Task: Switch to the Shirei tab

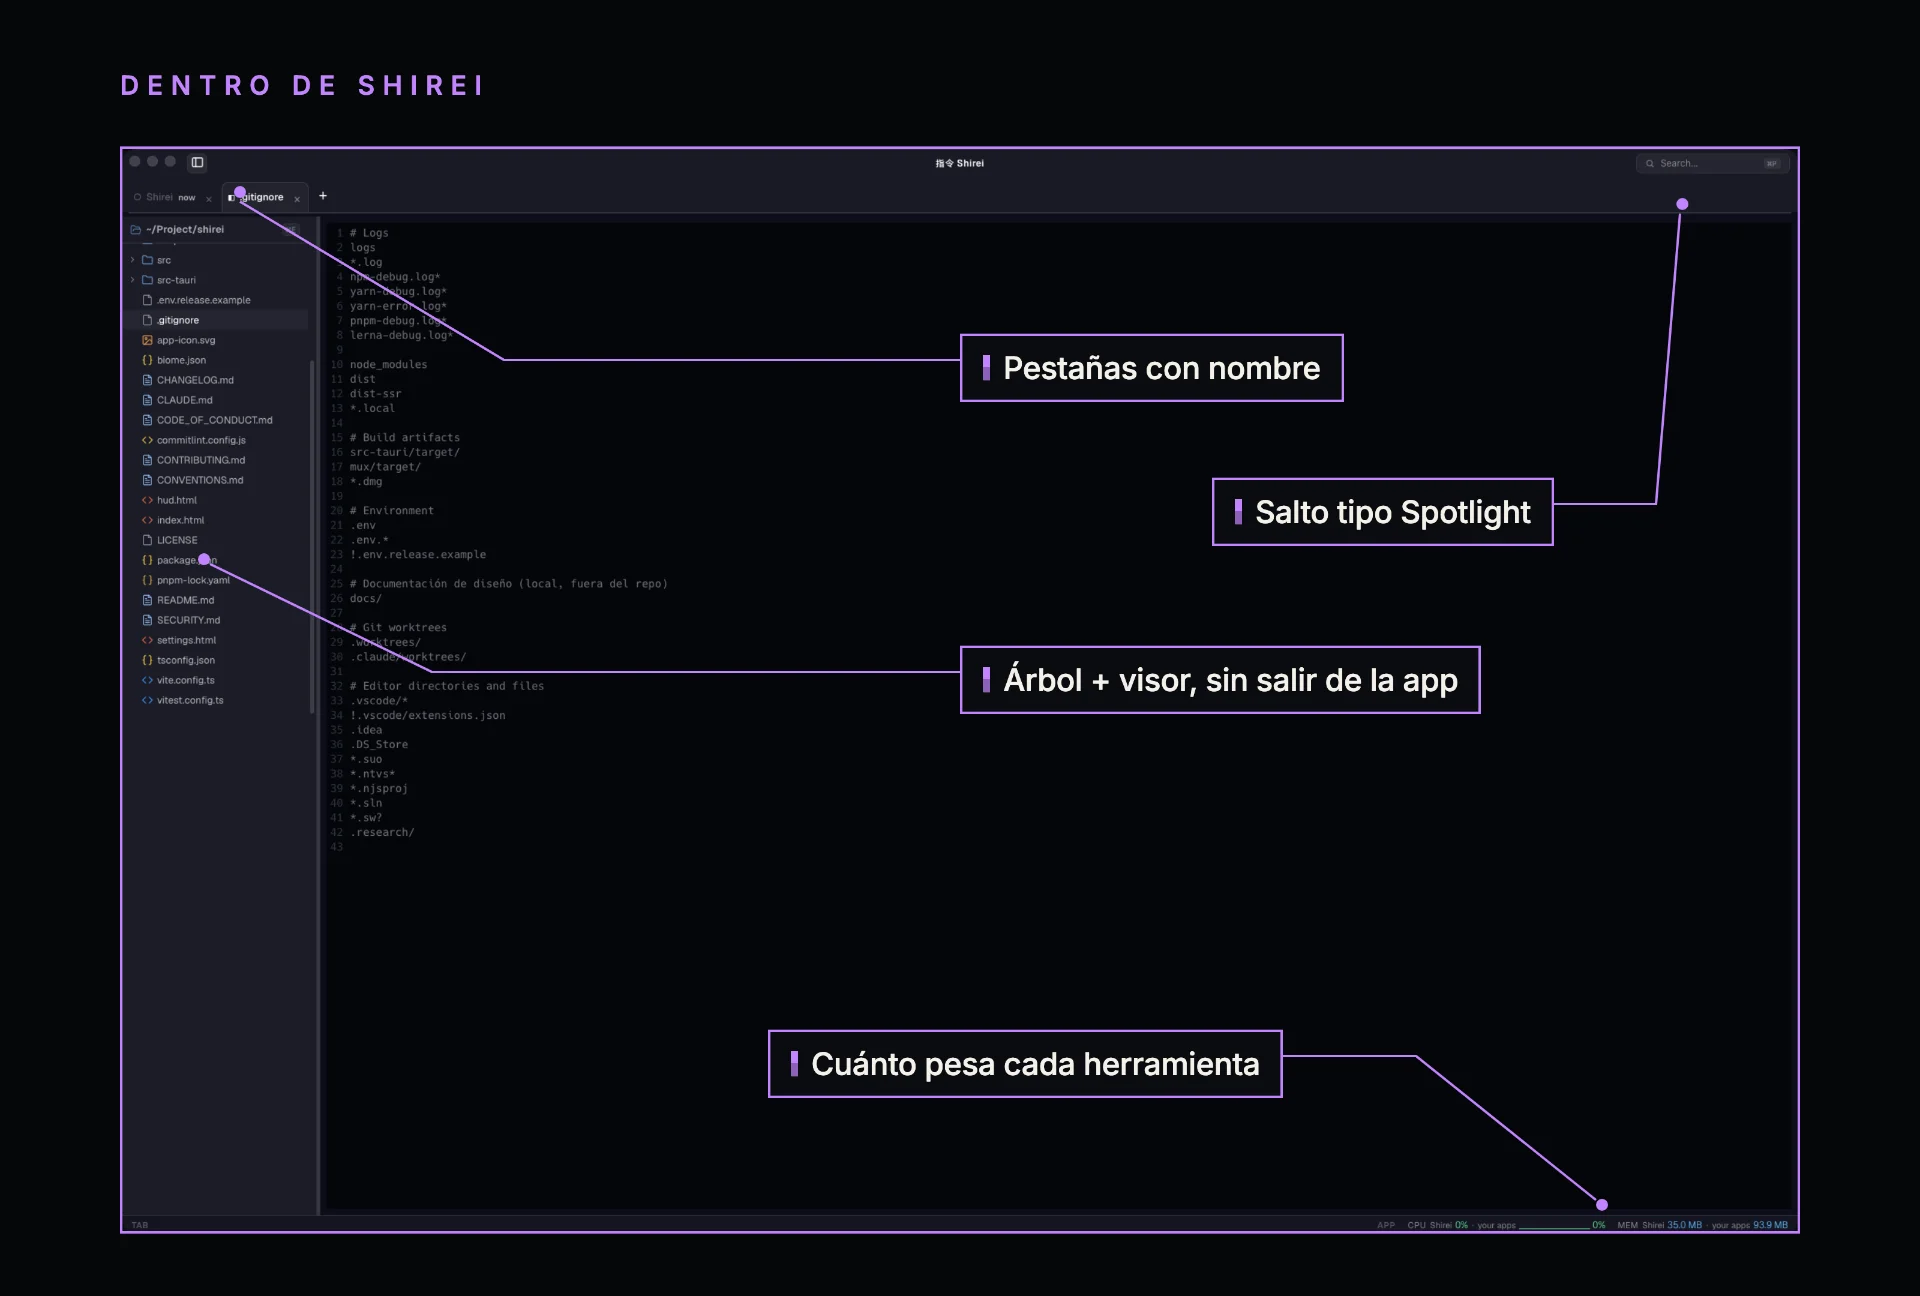Action: (172, 197)
